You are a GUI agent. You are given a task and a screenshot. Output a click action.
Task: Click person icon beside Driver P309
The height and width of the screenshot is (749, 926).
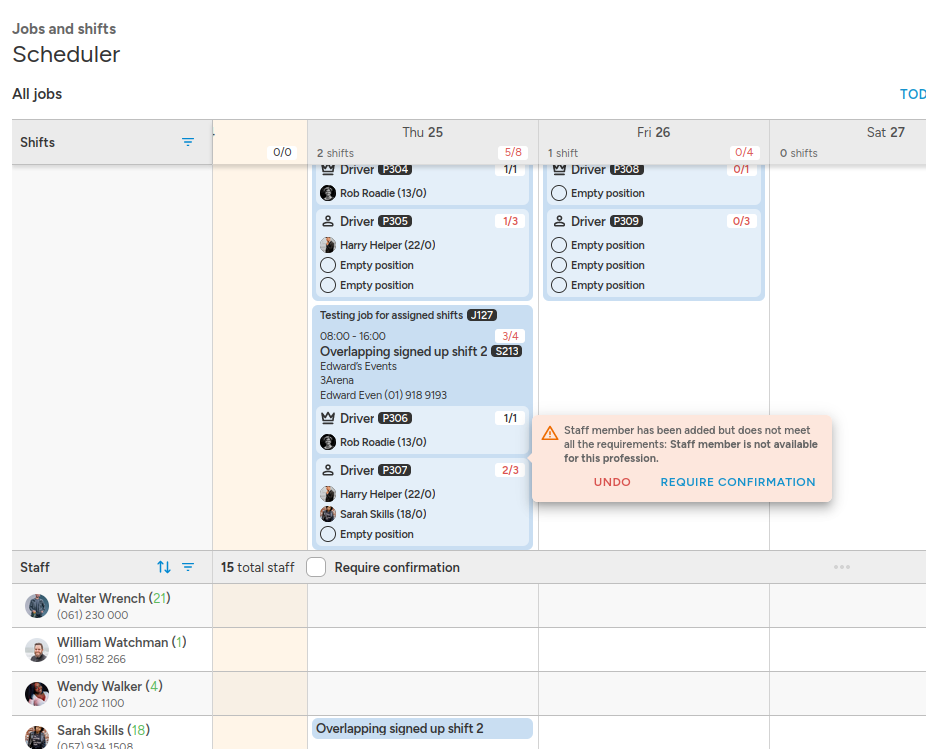click(559, 222)
